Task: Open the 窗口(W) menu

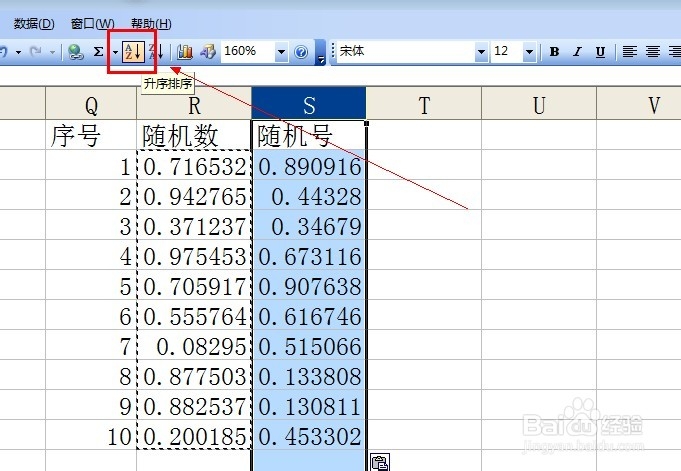Action: [x=93, y=23]
